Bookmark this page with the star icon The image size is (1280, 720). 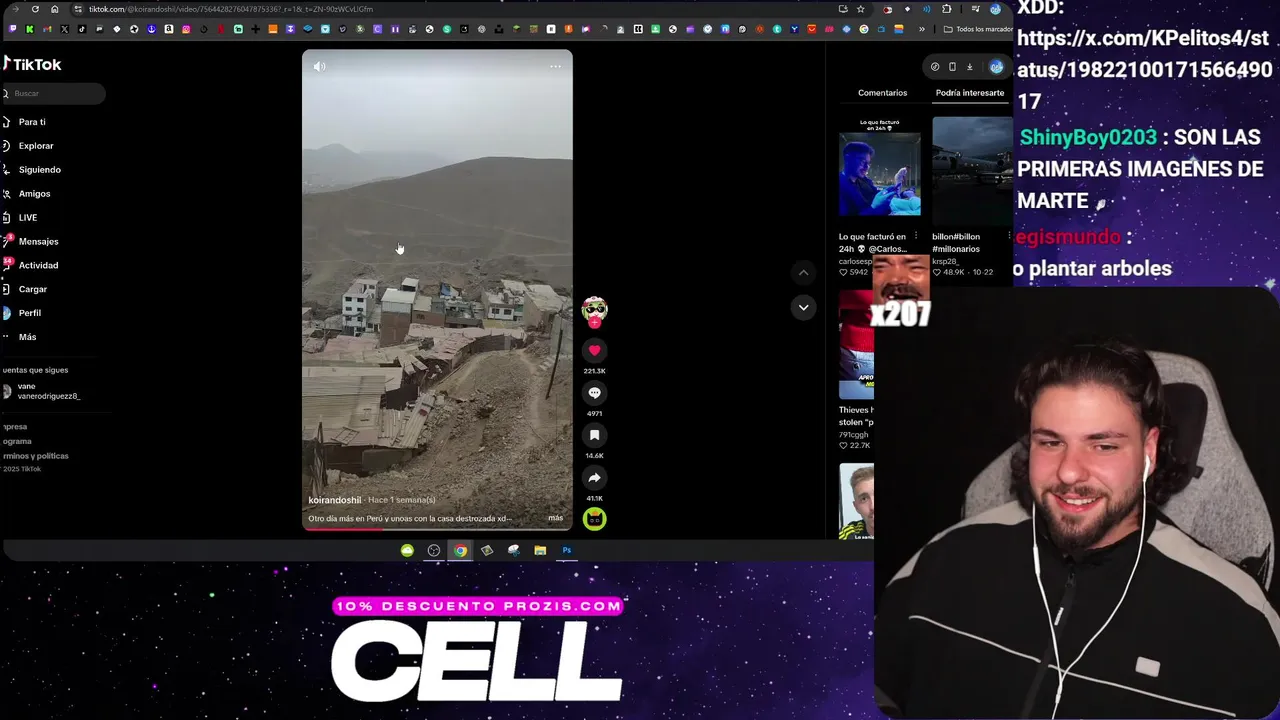[x=860, y=9]
